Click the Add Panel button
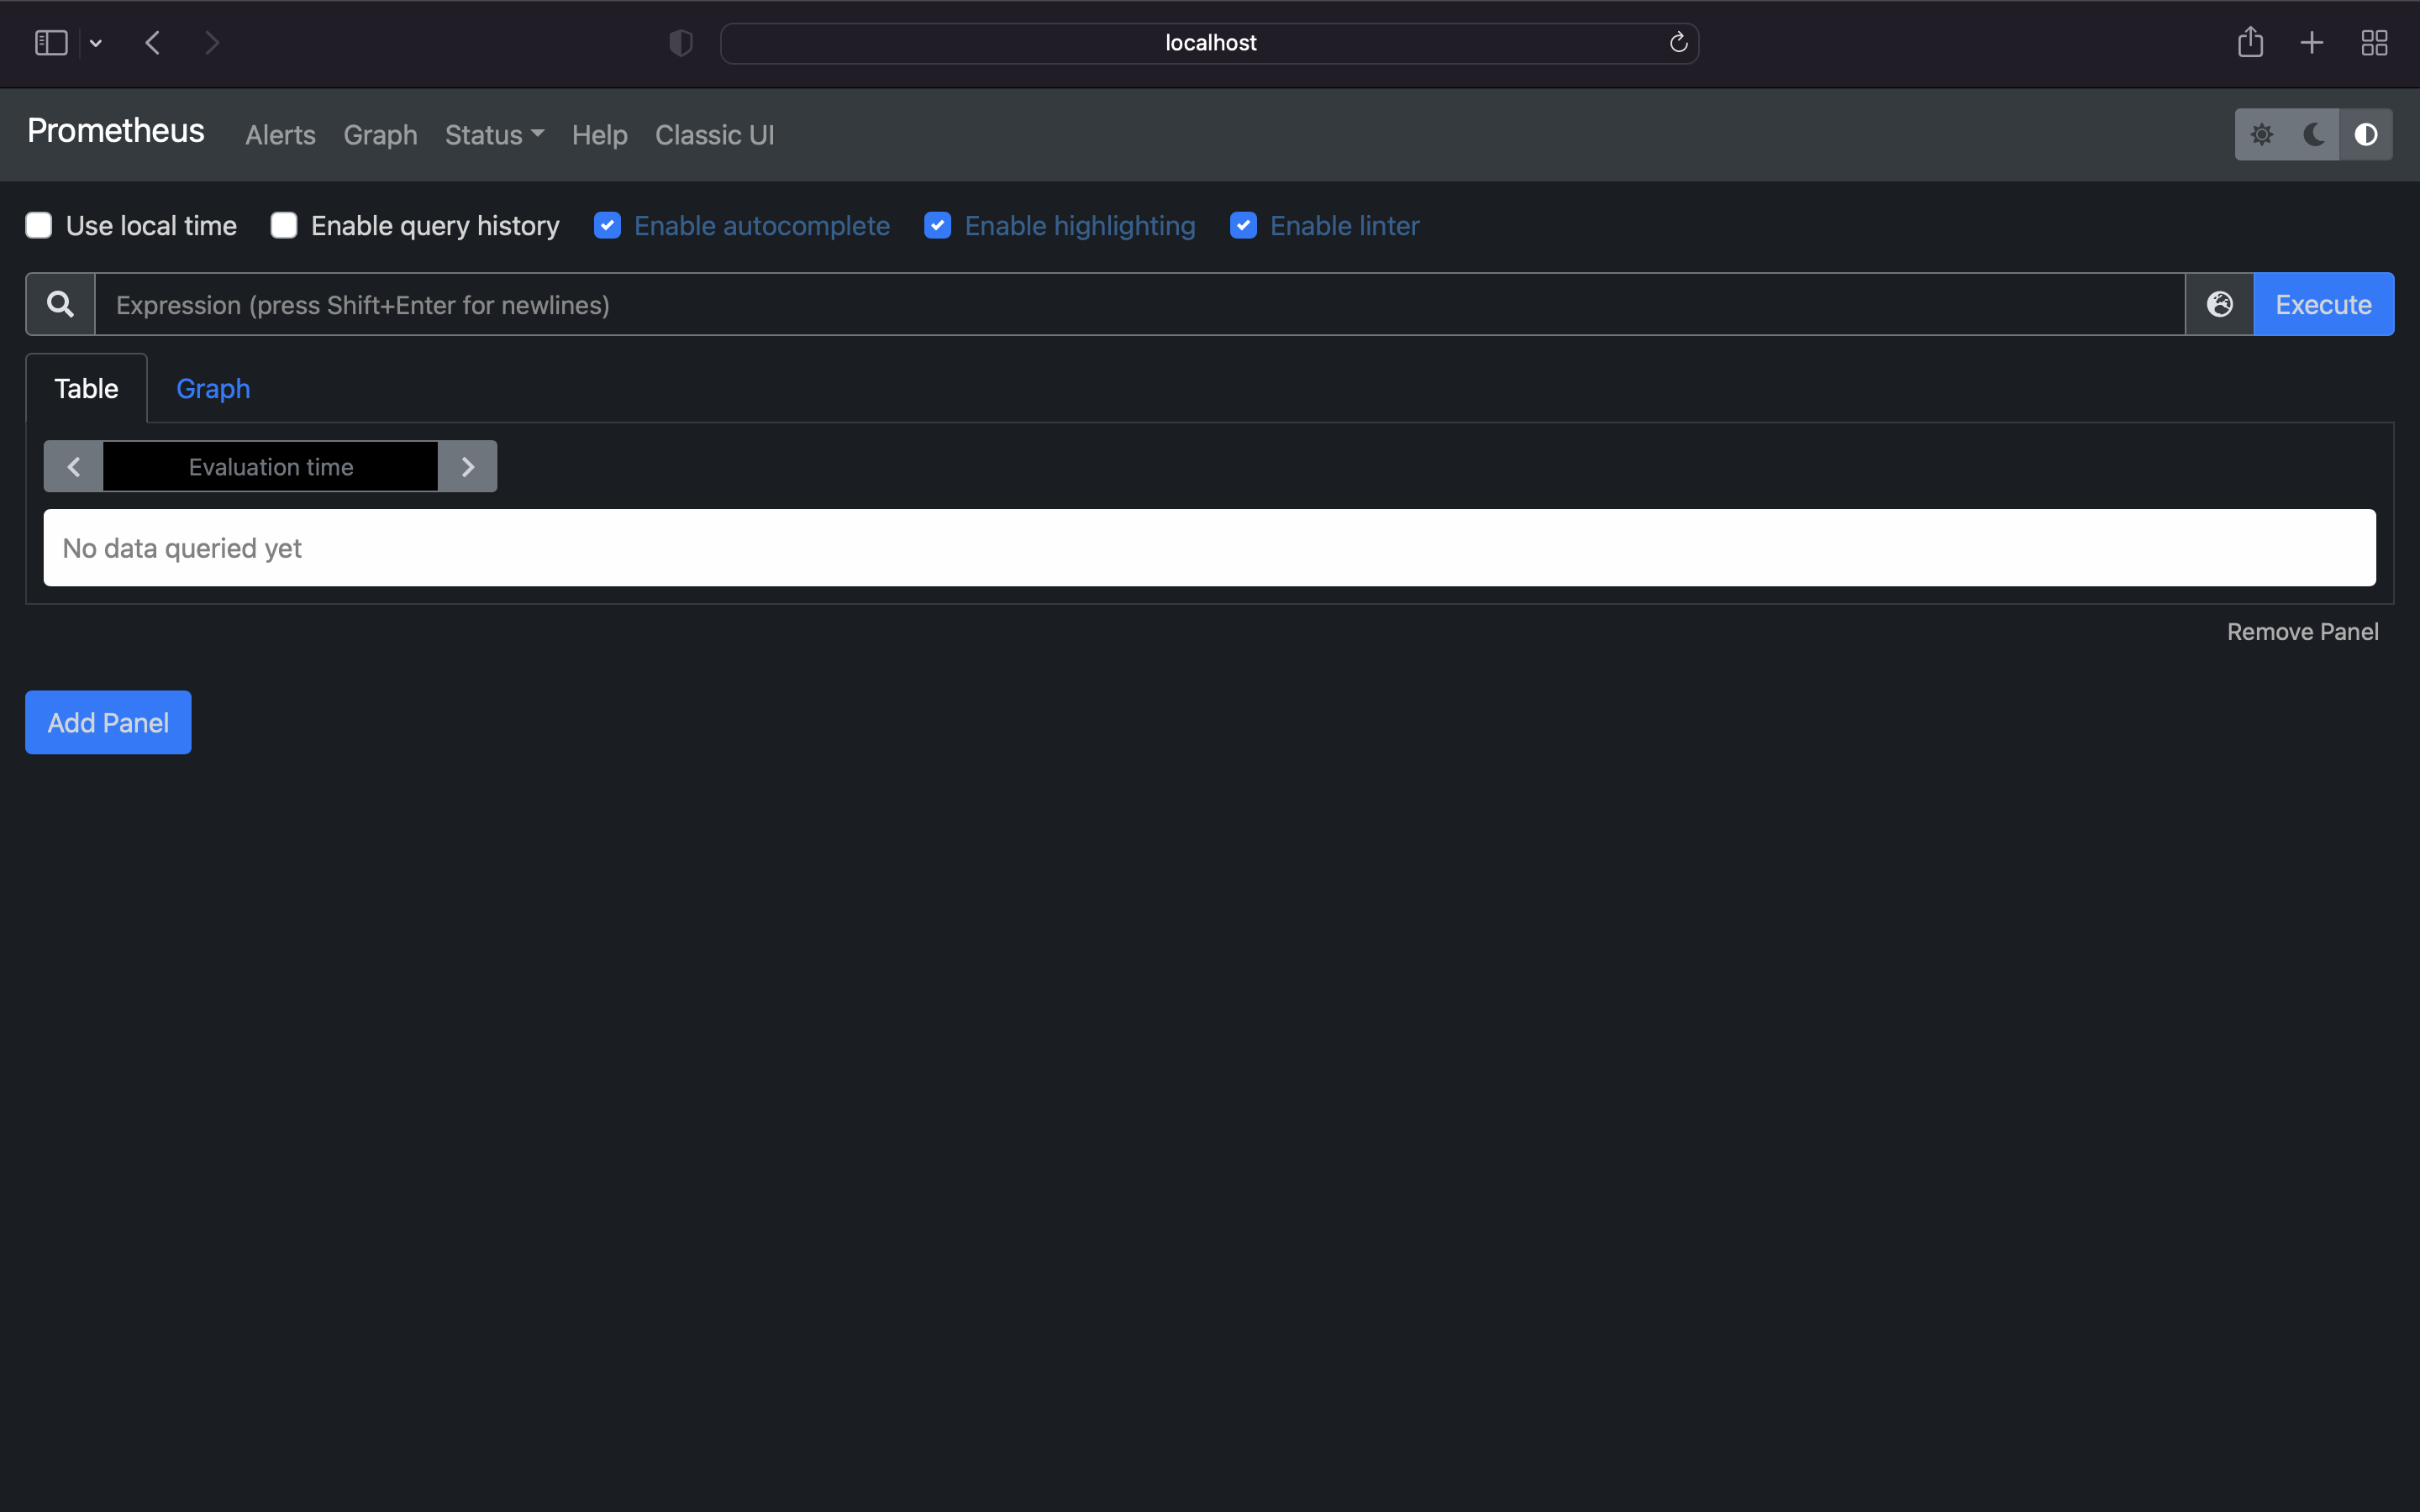This screenshot has width=2420, height=1512. (107, 721)
